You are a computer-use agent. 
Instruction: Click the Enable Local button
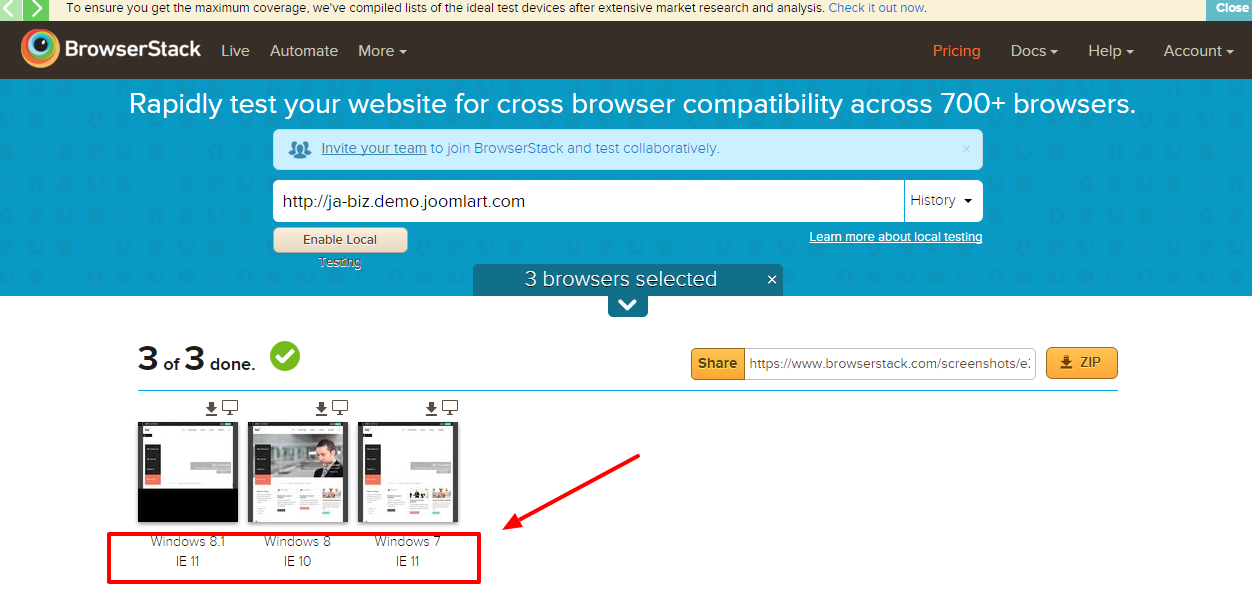coord(340,240)
